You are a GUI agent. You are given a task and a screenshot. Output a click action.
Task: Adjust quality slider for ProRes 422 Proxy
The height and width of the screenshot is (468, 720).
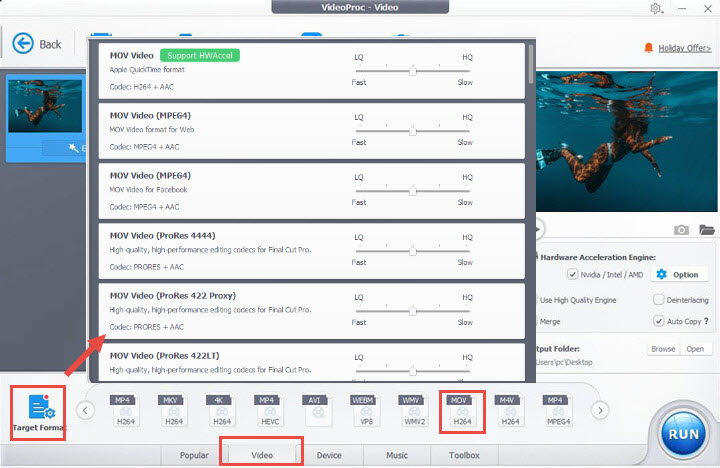coord(412,311)
